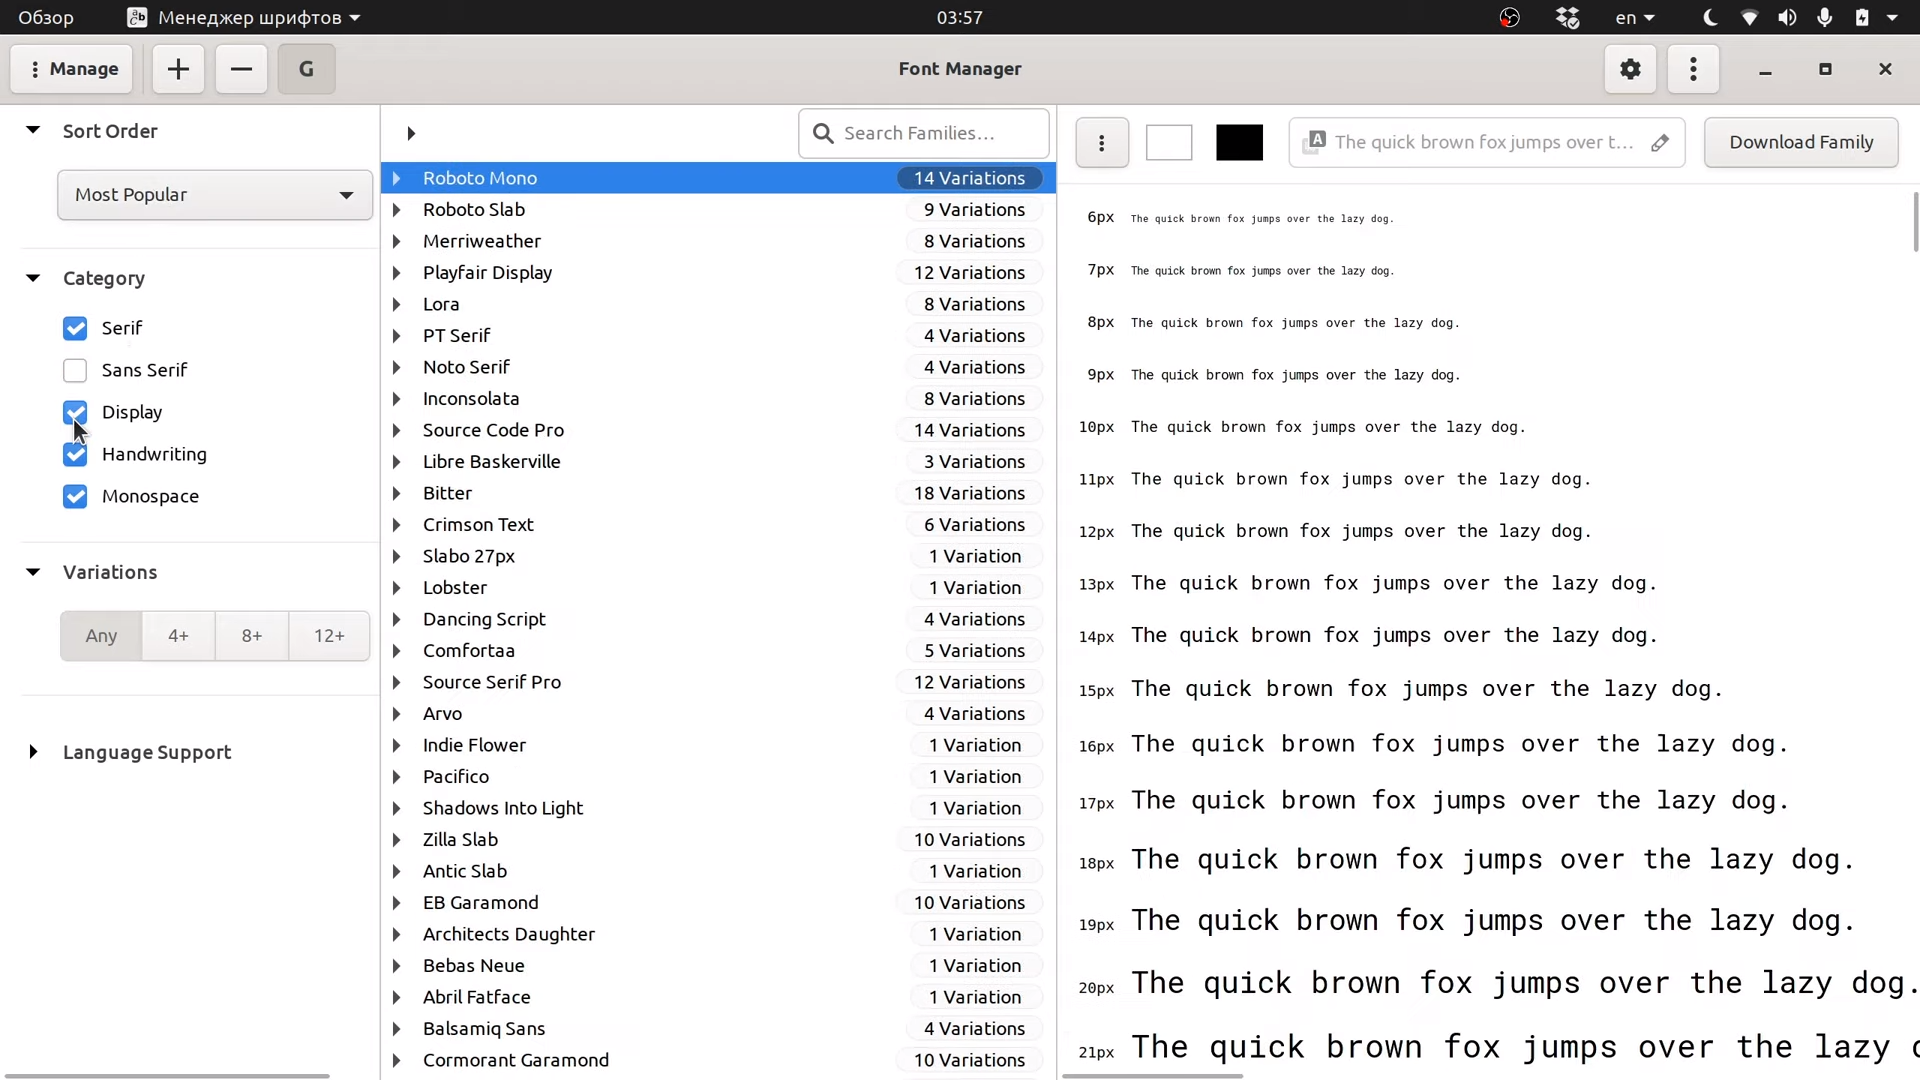1920x1080 pixels.
Task: Select the 8+ variations filter
Action: (x=252, y=636)
